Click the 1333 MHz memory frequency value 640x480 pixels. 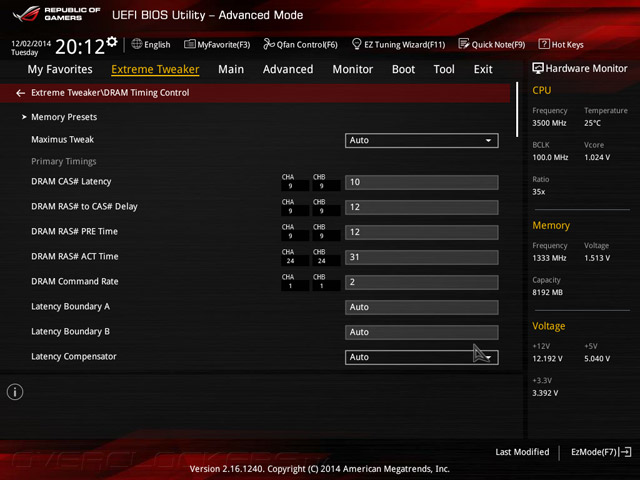pos(549,258)
